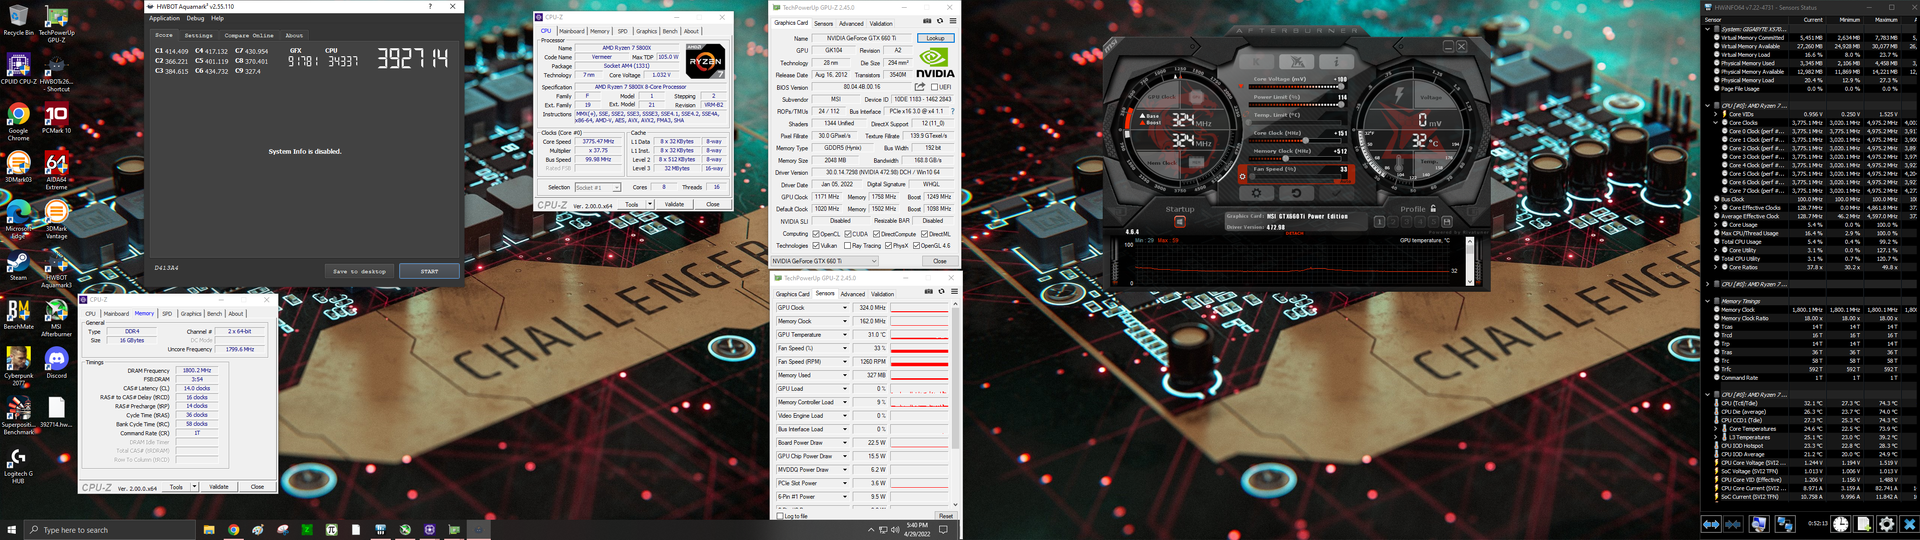This screenshot has width=1920, height=540.
Task: Click GPU-Z Lookup button
Action: pyautogui.click(x=935, y=38)
